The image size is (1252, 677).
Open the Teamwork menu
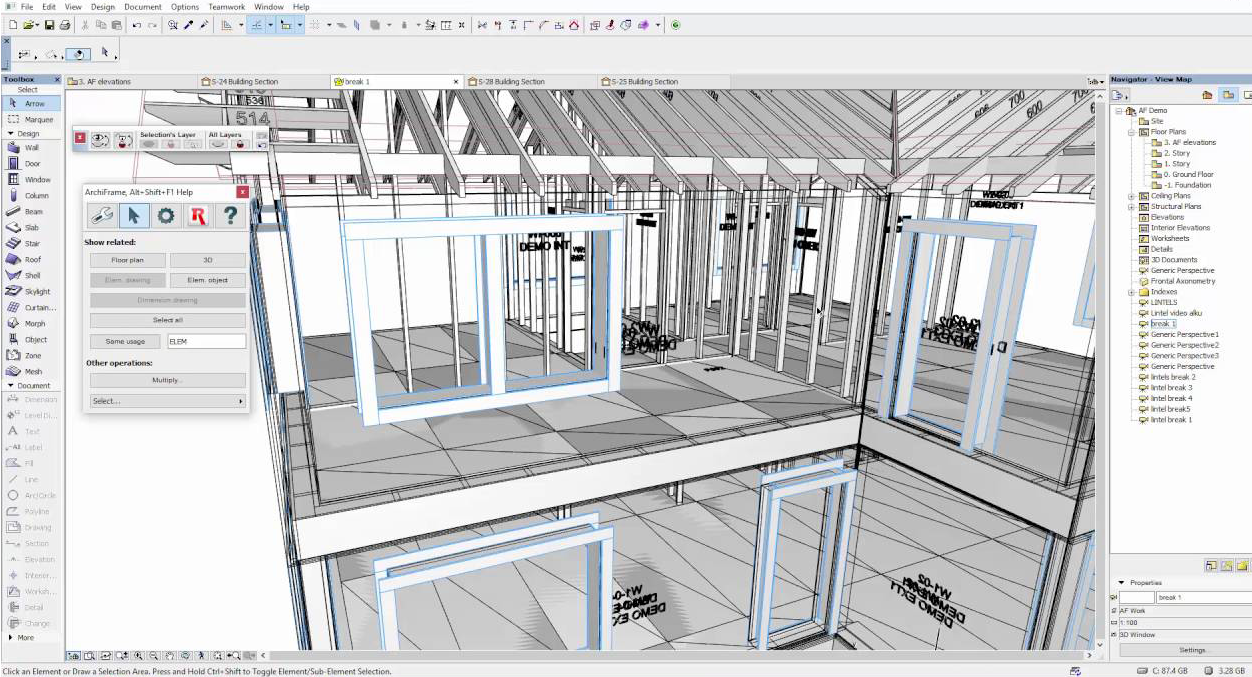(227, 7)
